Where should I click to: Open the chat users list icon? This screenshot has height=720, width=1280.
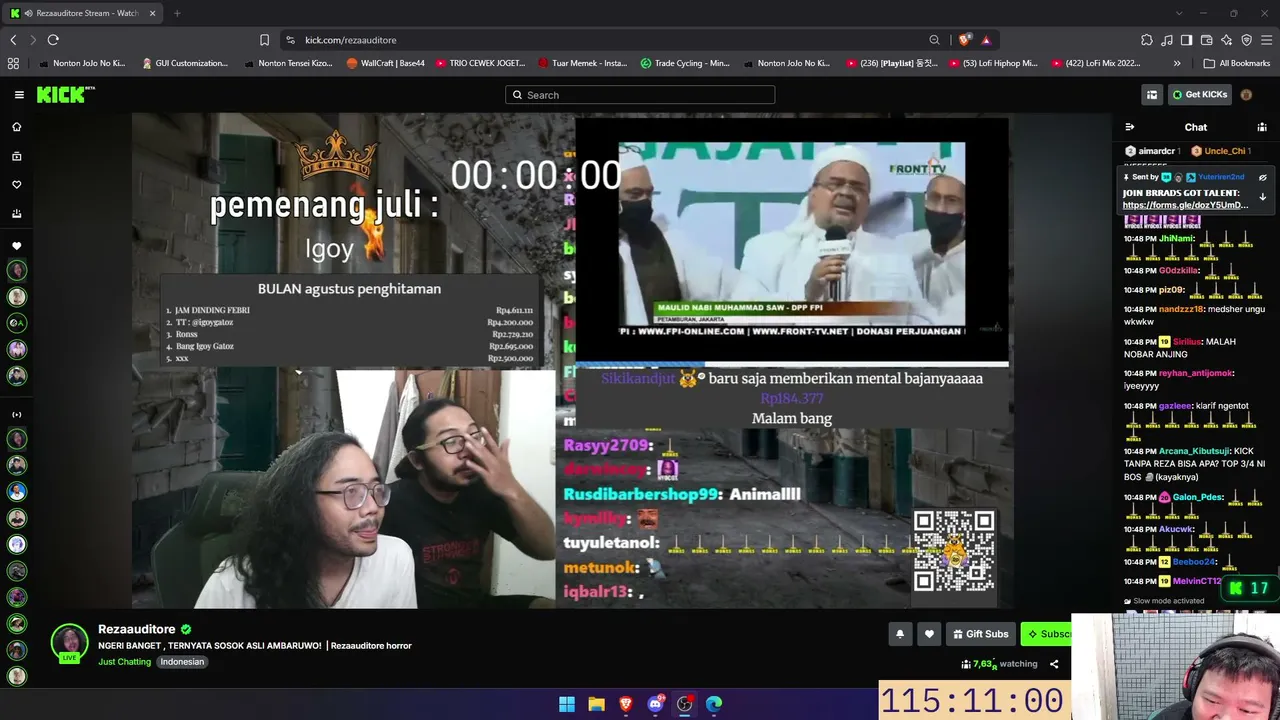point(1262,127)
